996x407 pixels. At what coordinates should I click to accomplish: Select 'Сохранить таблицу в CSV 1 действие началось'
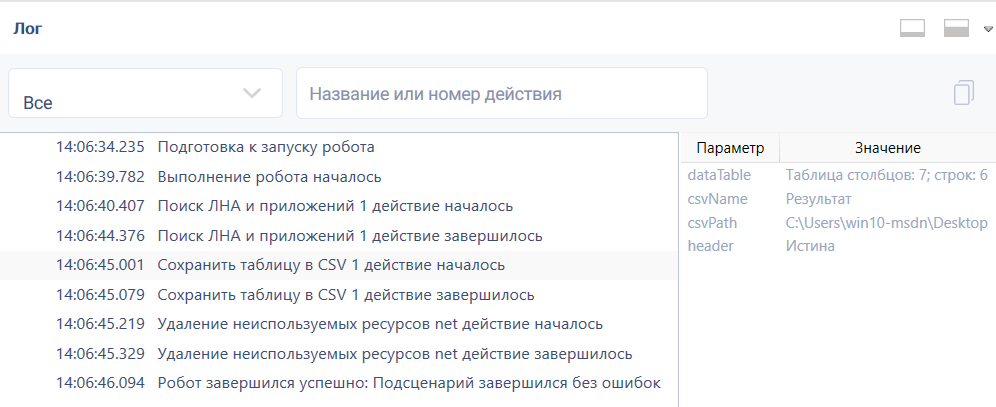tap(339, 265)
